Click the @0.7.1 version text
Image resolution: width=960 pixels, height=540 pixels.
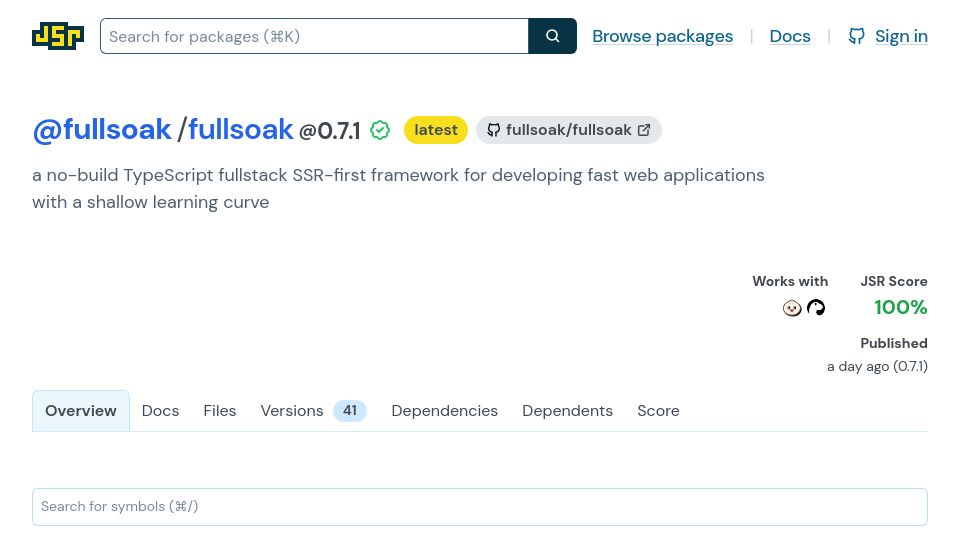(x=329, y=131)
